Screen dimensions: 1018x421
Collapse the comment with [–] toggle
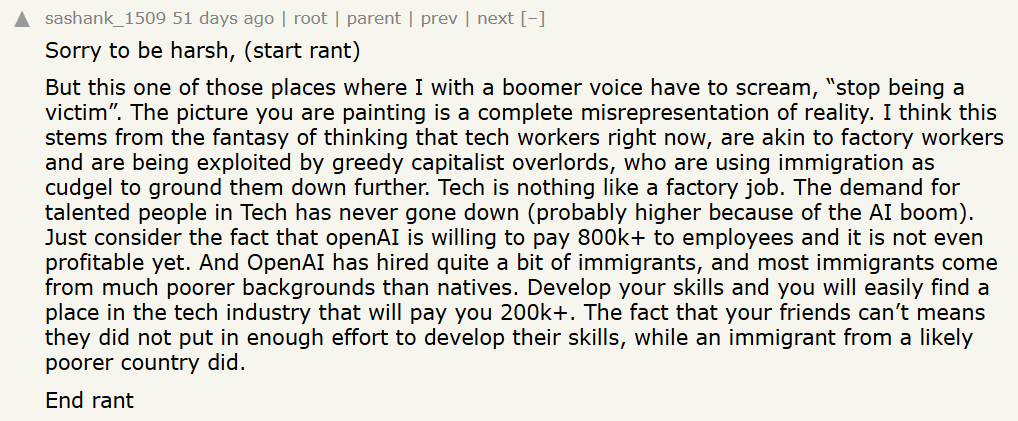click(532, 19)
